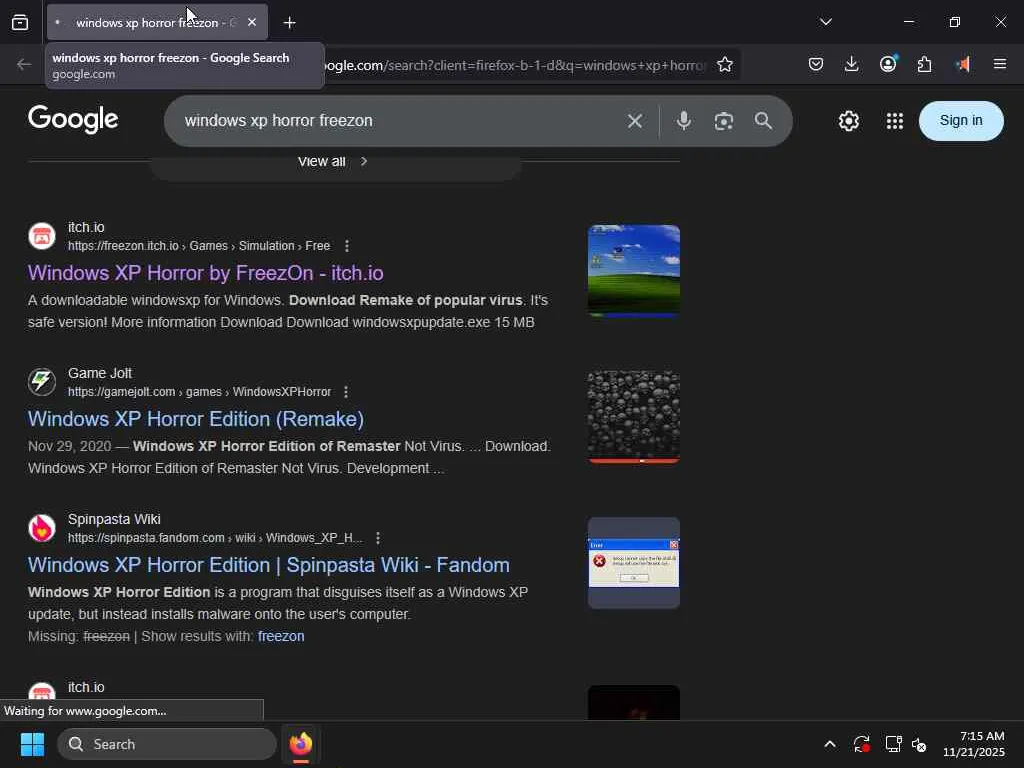The width and height of the screenshot is (1024, 768).
Task: Click the Game Jolt site name text
Action: [x=100, y=373]
